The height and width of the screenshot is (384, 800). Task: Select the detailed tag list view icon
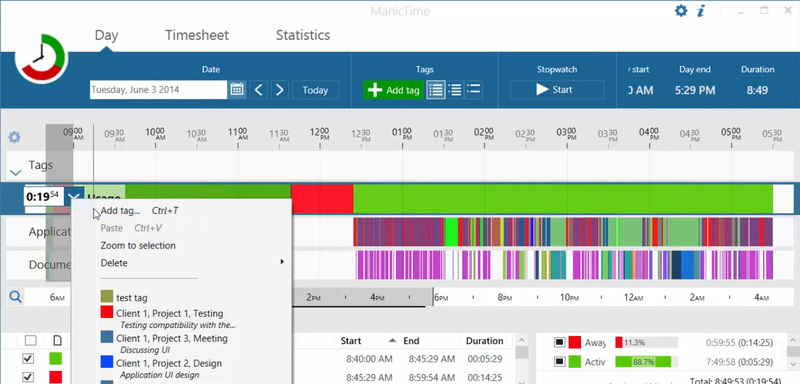coord(436,90)
